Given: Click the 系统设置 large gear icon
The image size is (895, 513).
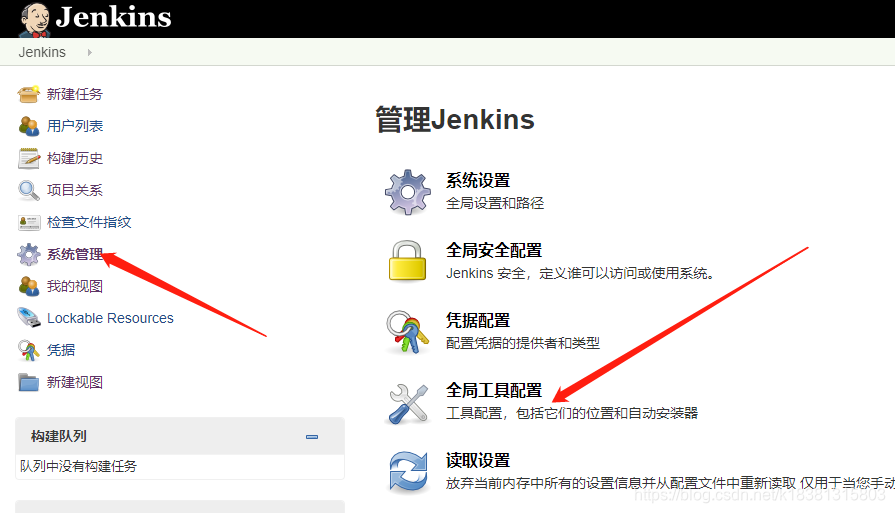Looking at the screenshot, I should pos(408,192).
